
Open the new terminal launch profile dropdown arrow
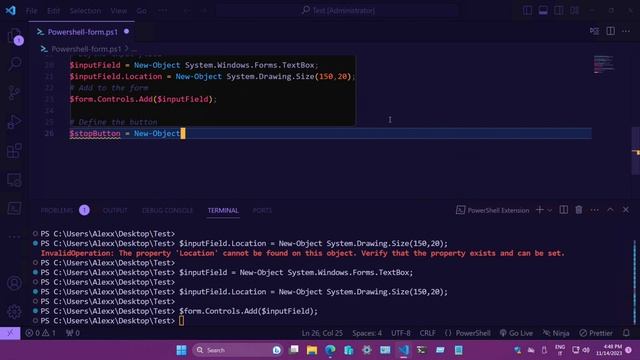click(550, 210)
